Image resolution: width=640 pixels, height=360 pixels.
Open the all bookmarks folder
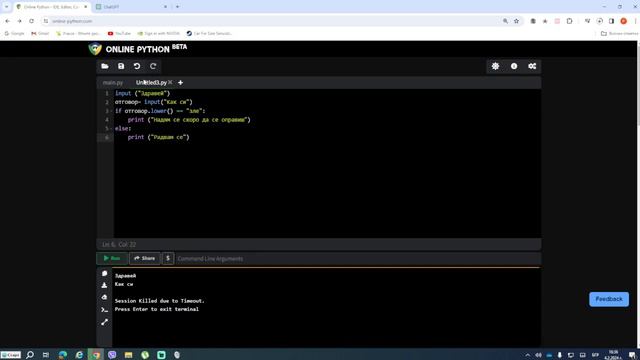[x=619, y=33]
